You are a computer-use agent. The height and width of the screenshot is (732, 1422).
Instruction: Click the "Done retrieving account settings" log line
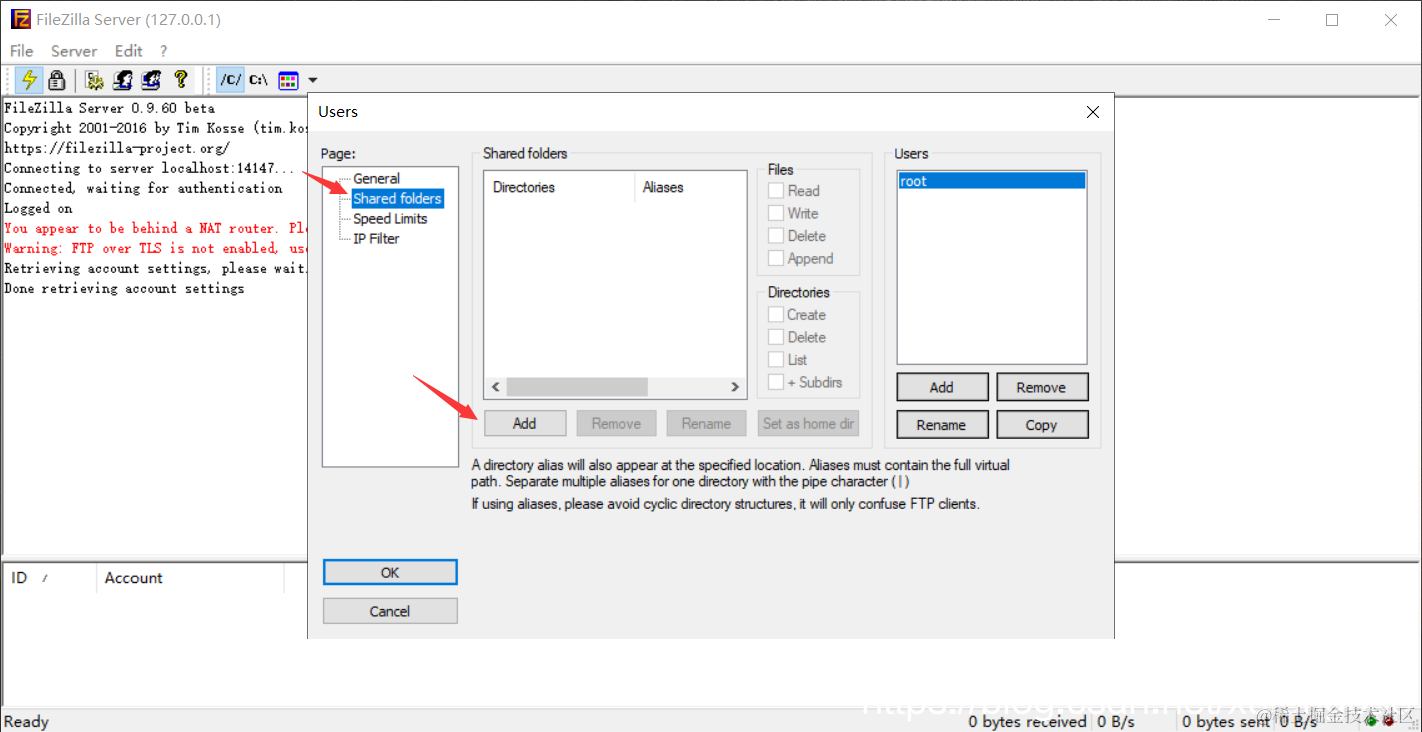pos(124,288)
